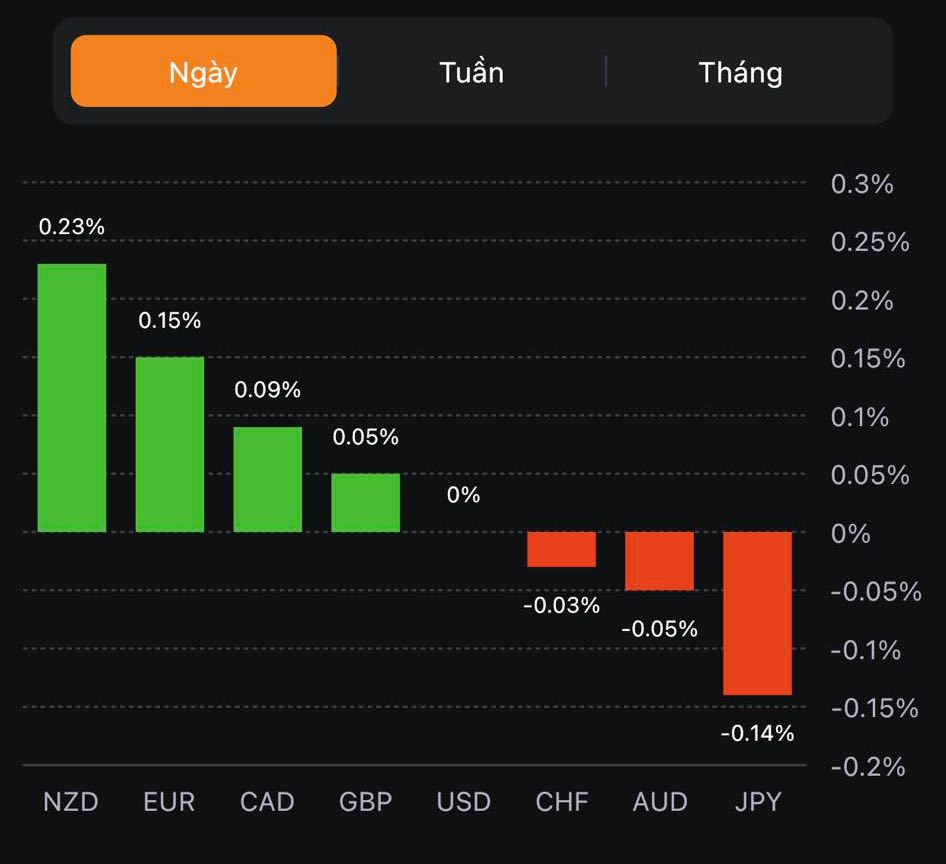The image size is (946, 864).
Task: Select the red AUD bar
Action: [660, 561]
